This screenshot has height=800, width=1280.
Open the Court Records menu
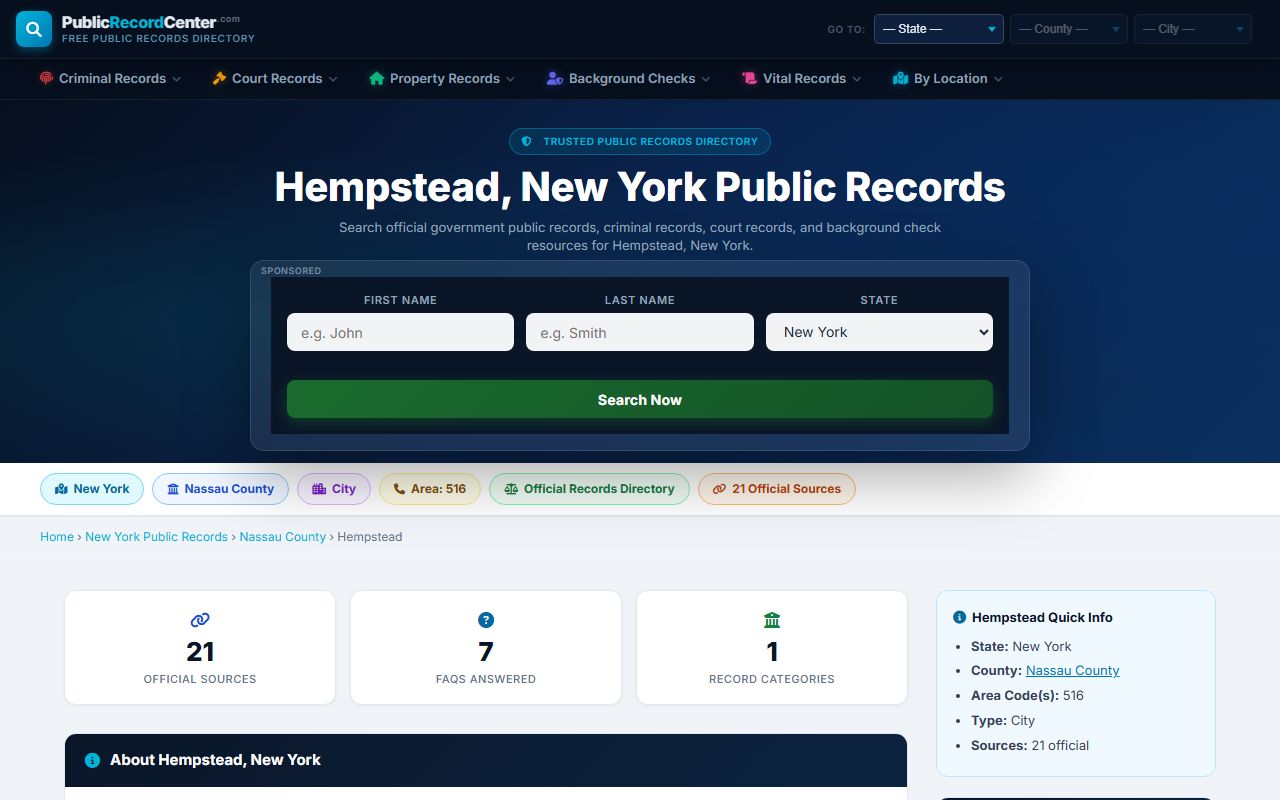pyautogui.click(x=275, y=78)
